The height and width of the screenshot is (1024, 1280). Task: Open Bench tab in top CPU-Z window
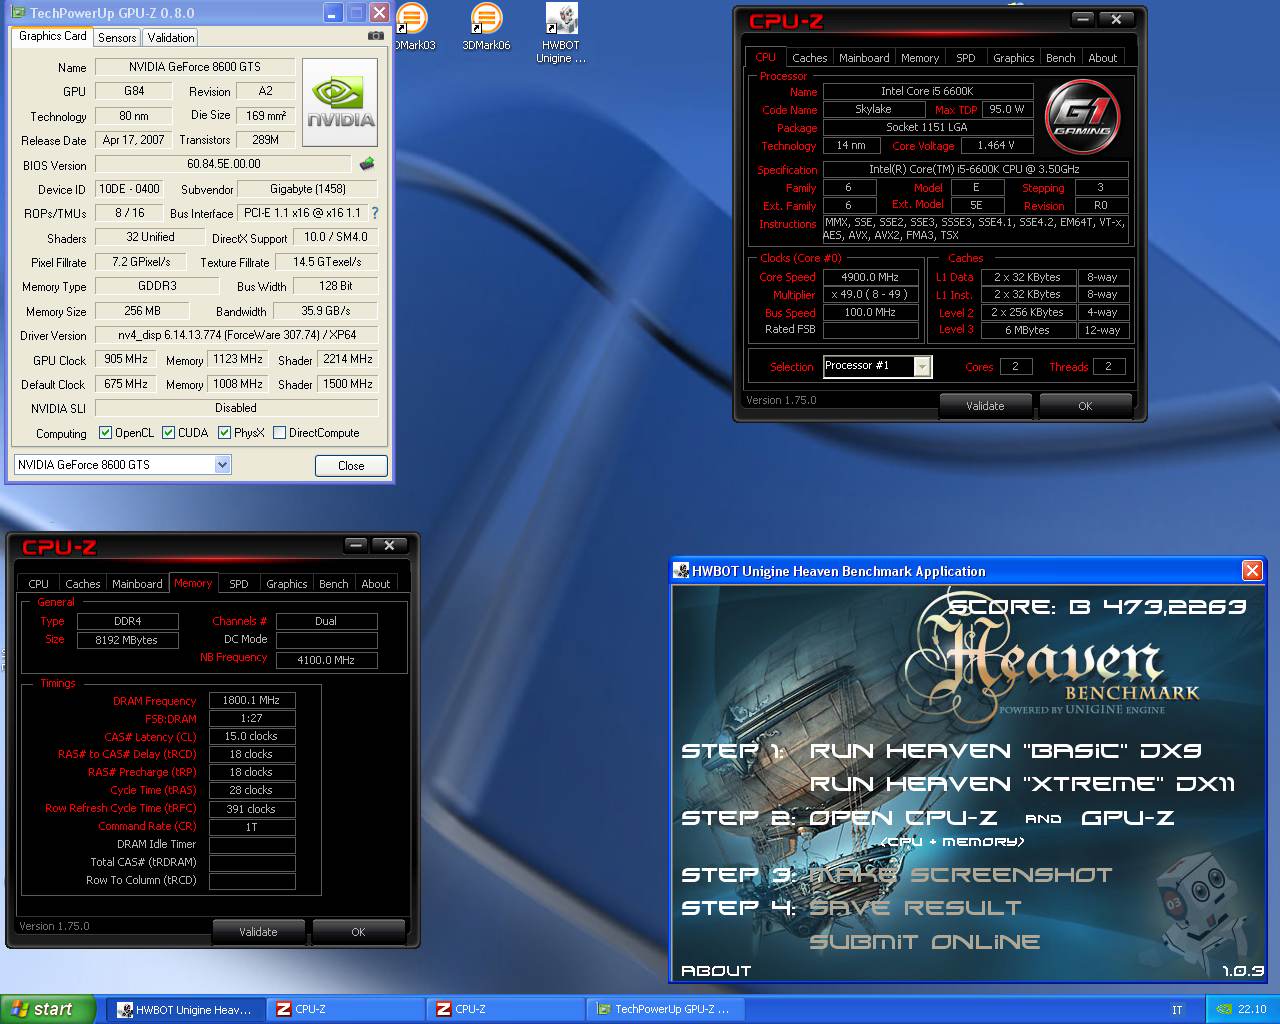pyautogui.click(x=1060, y=58)
